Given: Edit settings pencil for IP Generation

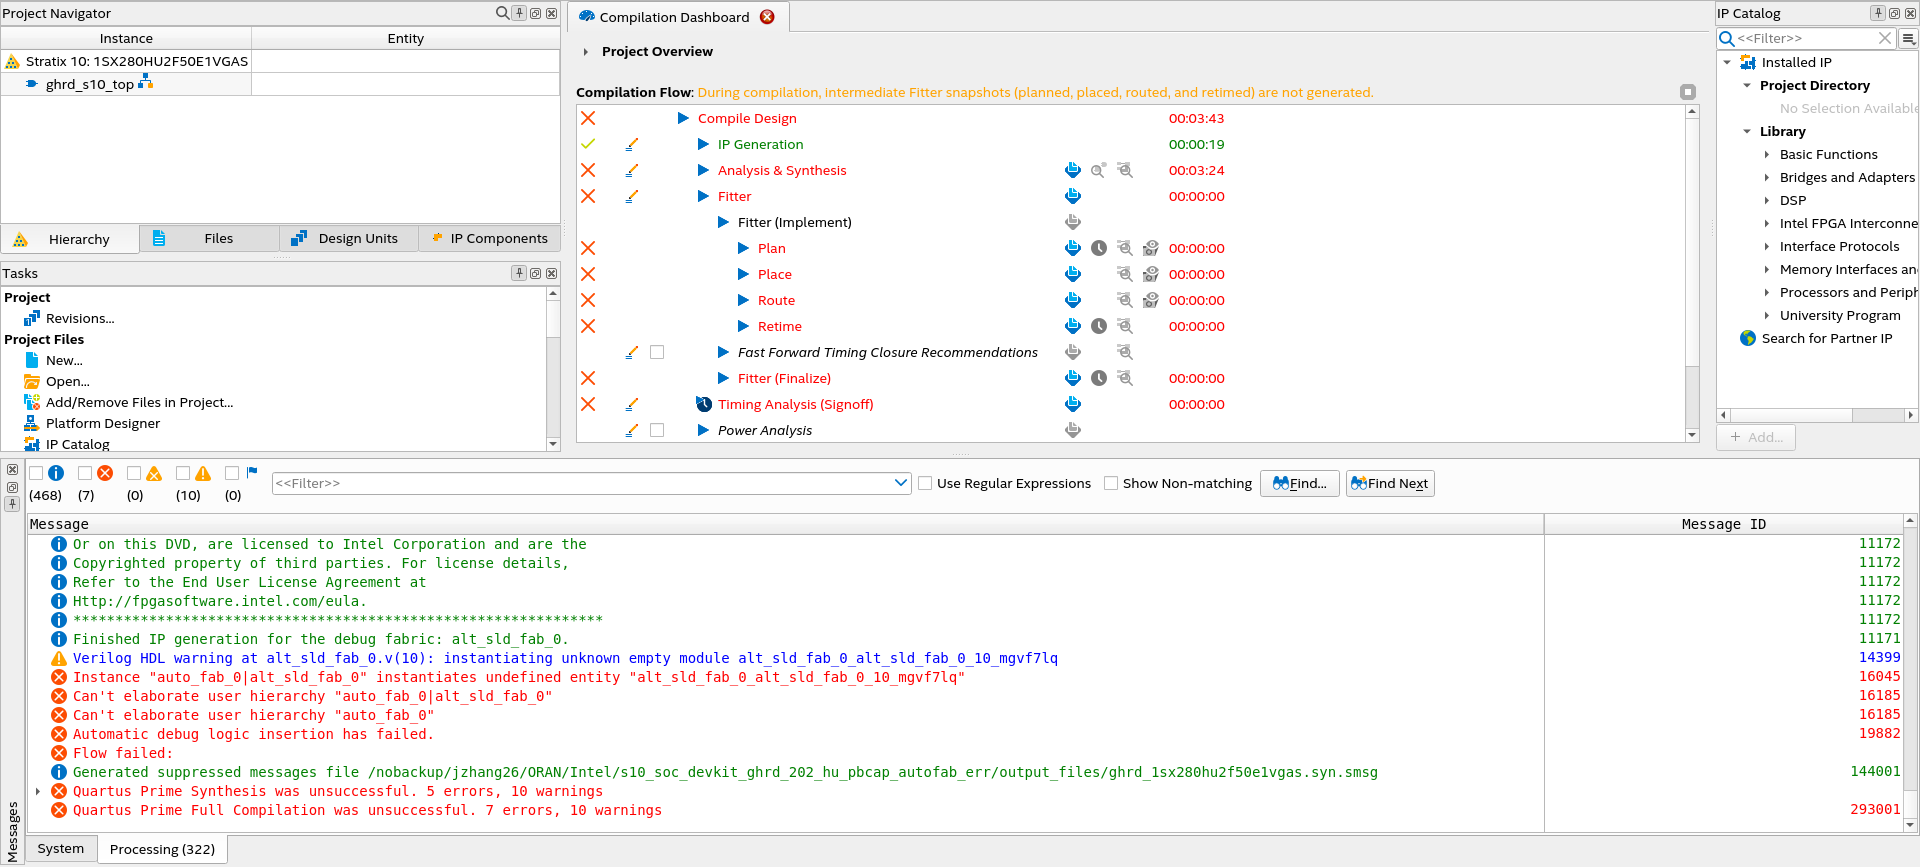Looking at the screenshot, I should pos(632,144).
